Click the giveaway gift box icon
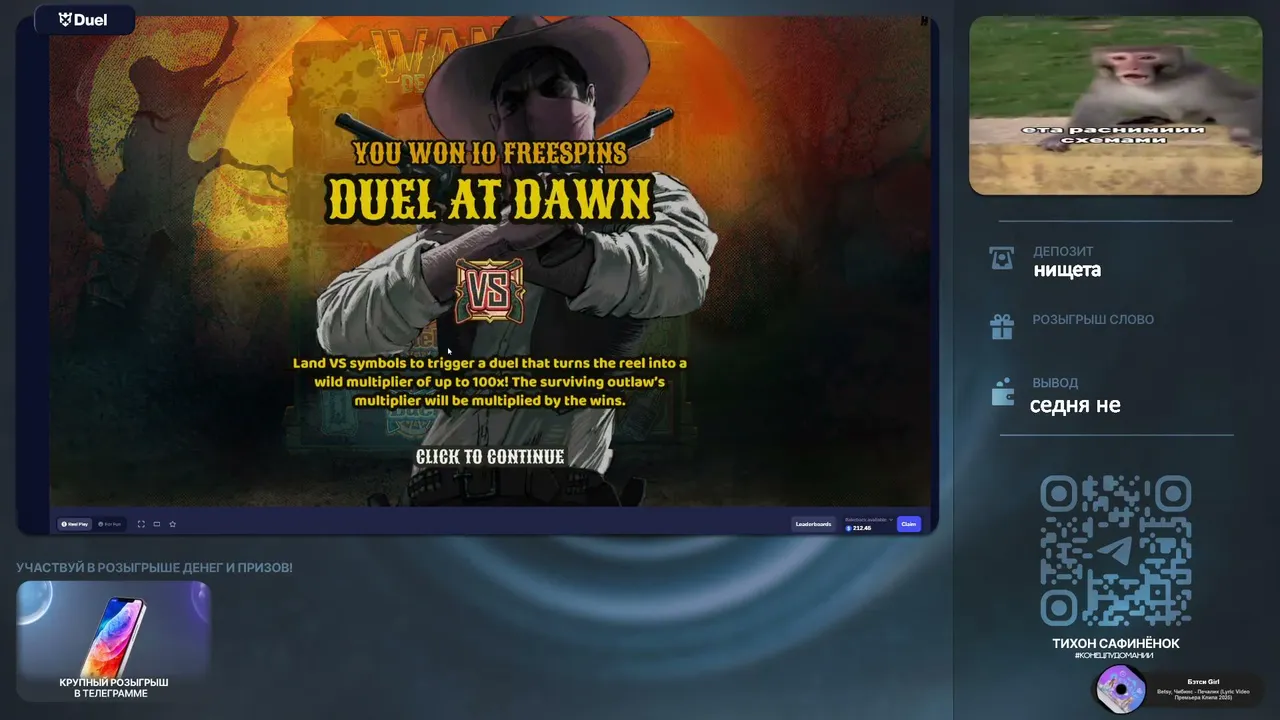Image resolution: width=1280 pixels, height=720 pixels. pyautogui.click(x=1001, y=327)
